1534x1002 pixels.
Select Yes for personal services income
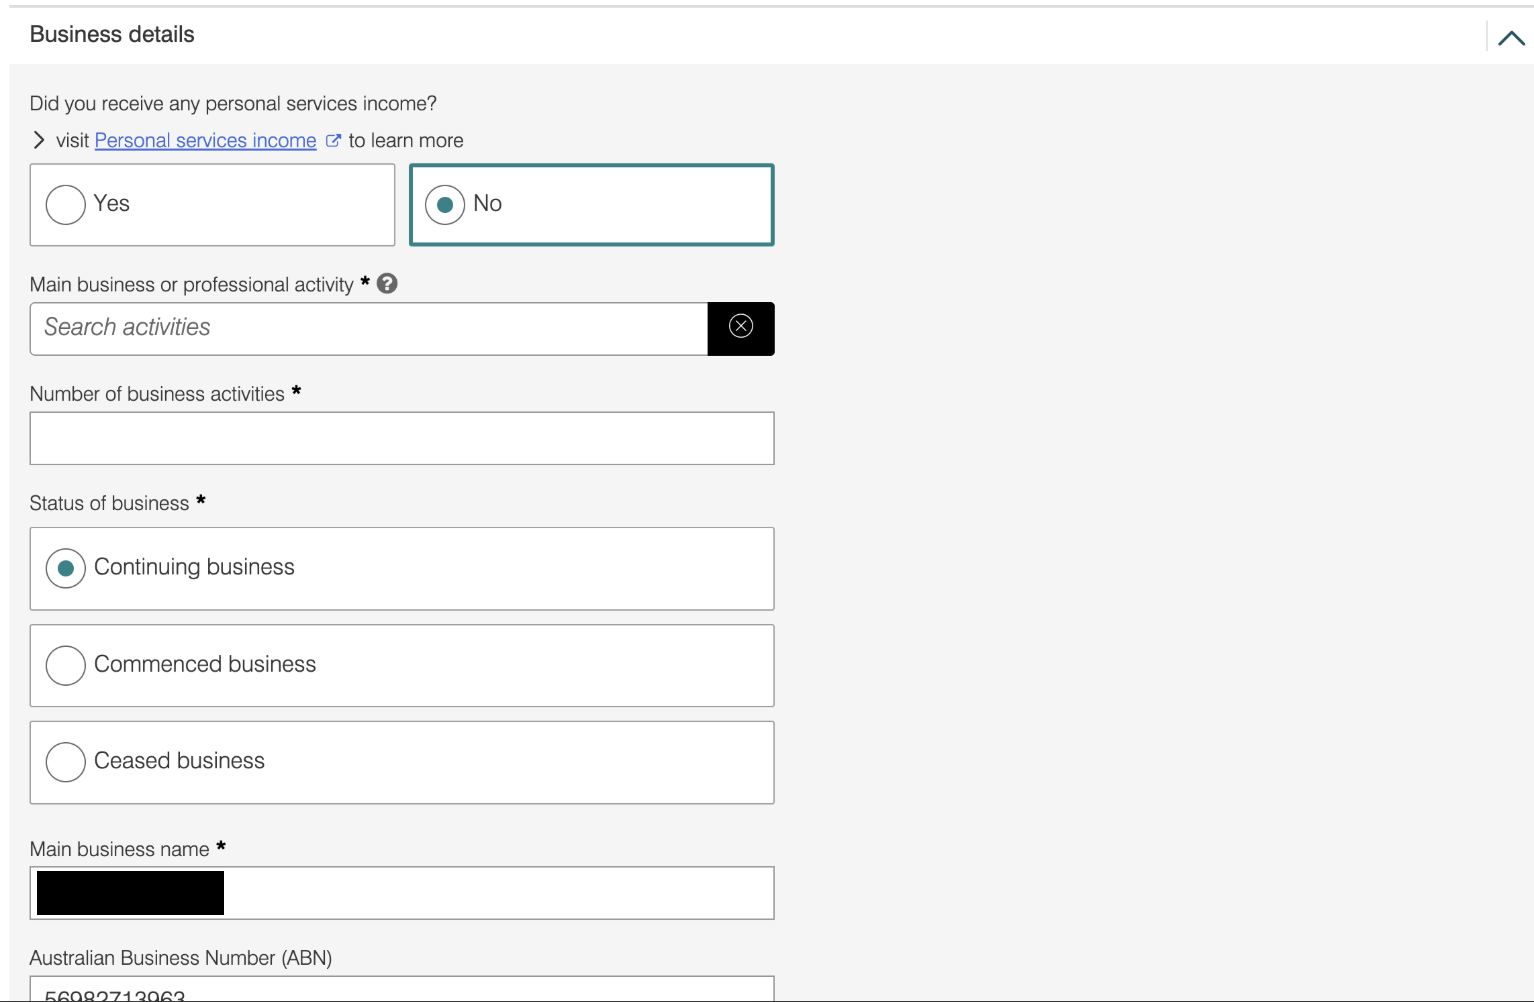point(212,205)
